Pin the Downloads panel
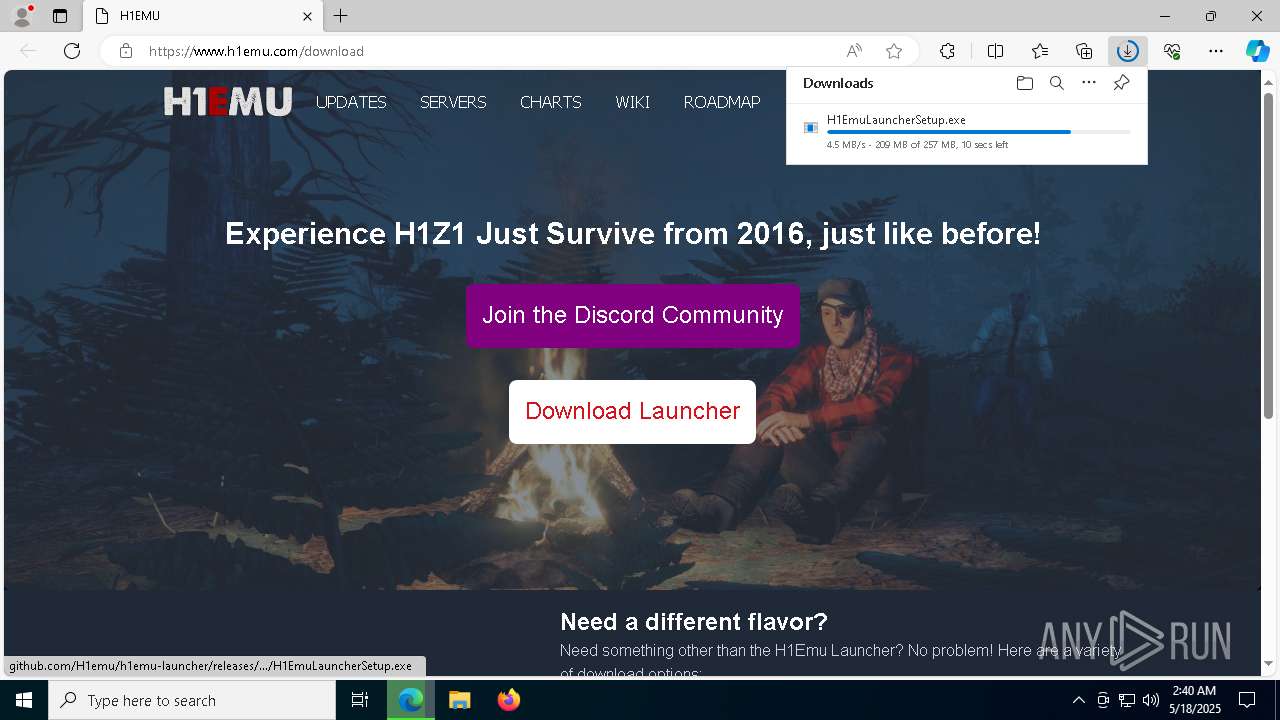1280x720 pixels. [x=1121, y=83]
